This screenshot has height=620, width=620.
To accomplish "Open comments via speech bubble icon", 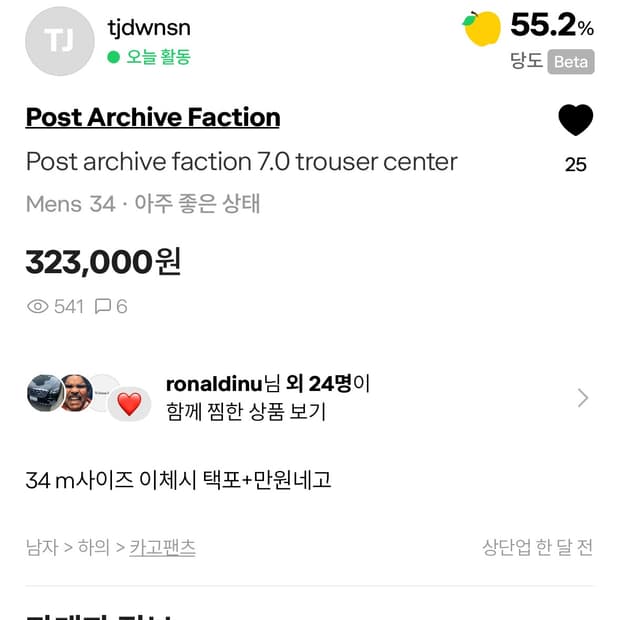I will (x=102, y=307).
